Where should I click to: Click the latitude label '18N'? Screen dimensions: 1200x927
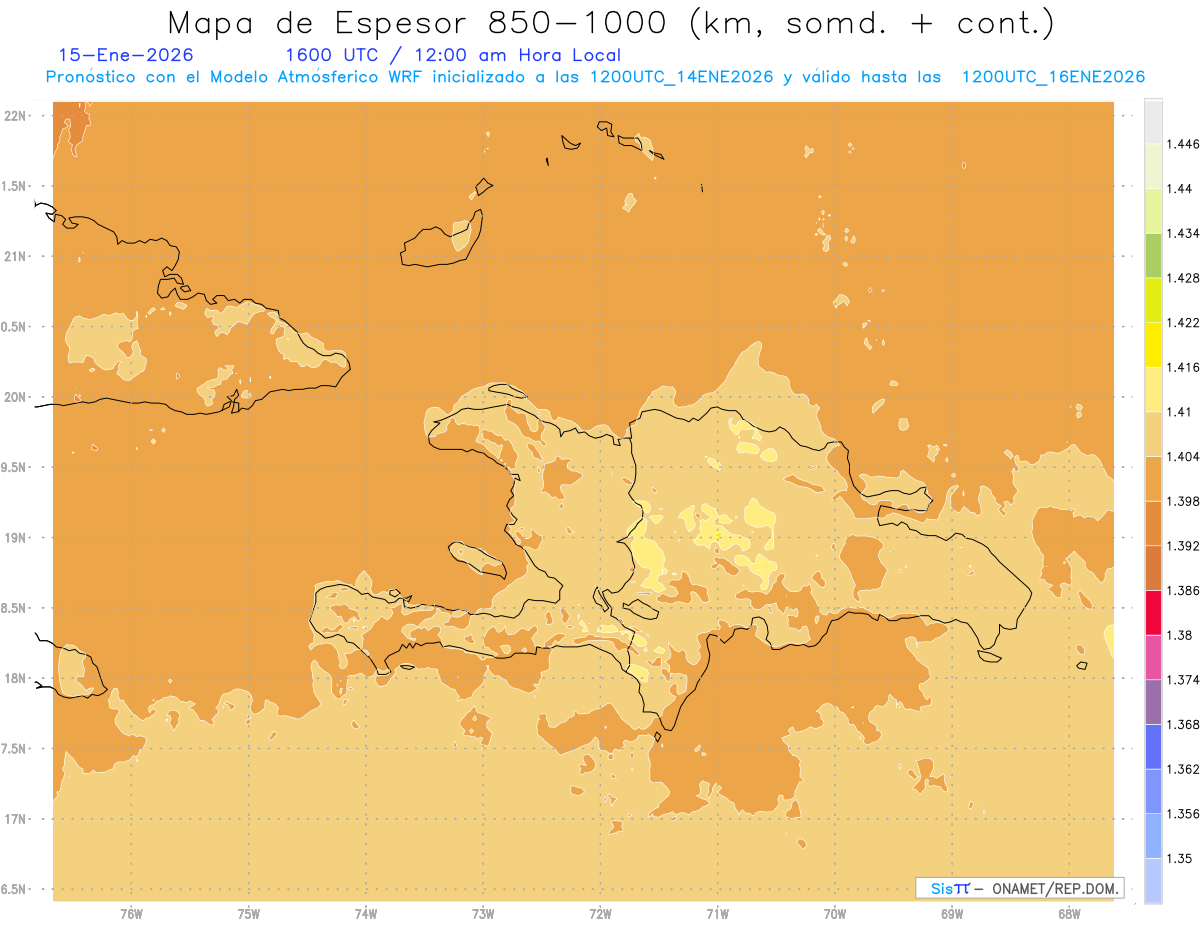pyautogui.click(x=16, y=678)
